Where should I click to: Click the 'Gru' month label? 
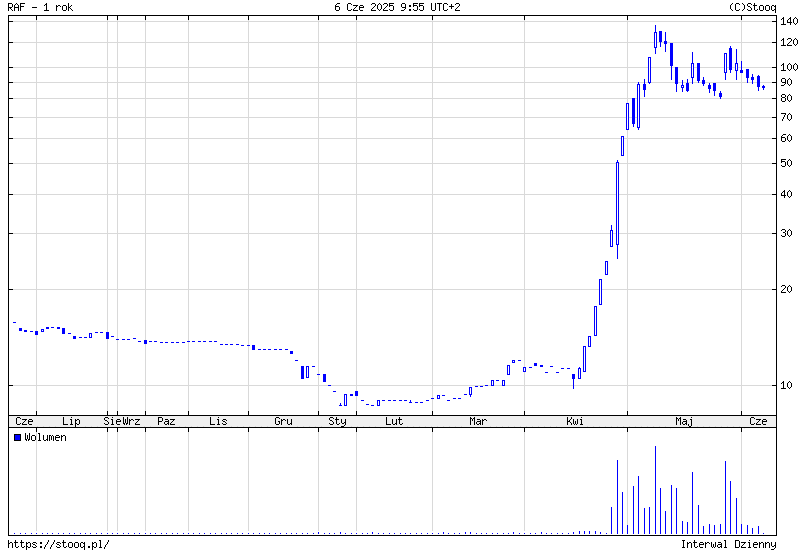pos(283,421)
